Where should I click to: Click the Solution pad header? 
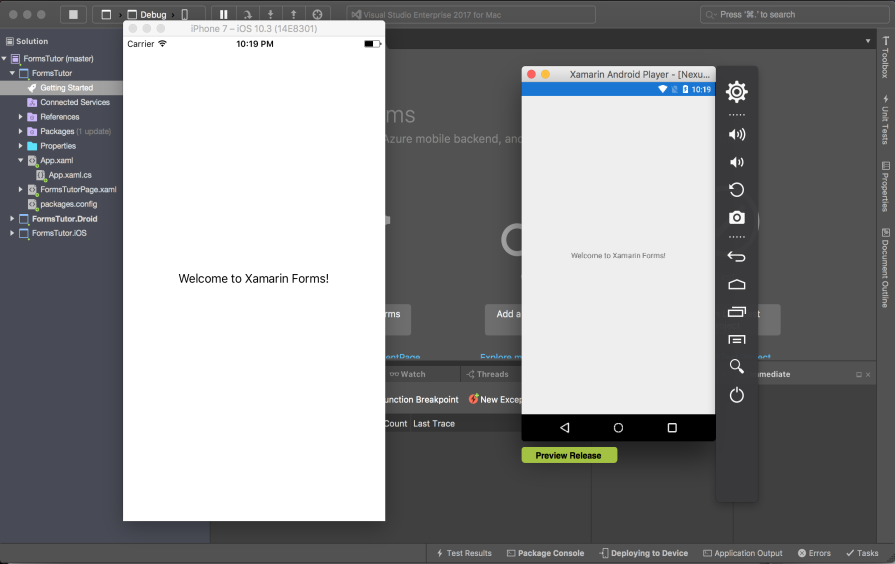pos(27,41)
